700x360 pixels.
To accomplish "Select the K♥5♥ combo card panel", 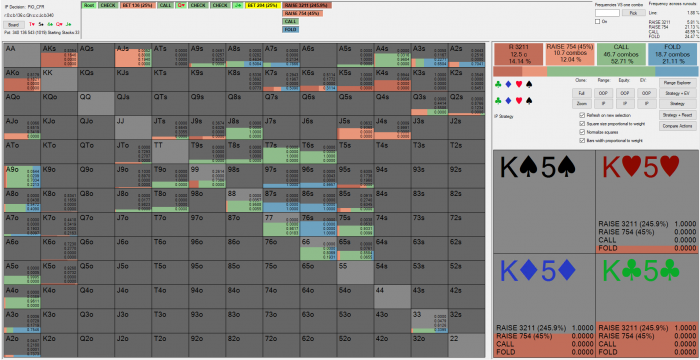I will (x=647, y=202).
